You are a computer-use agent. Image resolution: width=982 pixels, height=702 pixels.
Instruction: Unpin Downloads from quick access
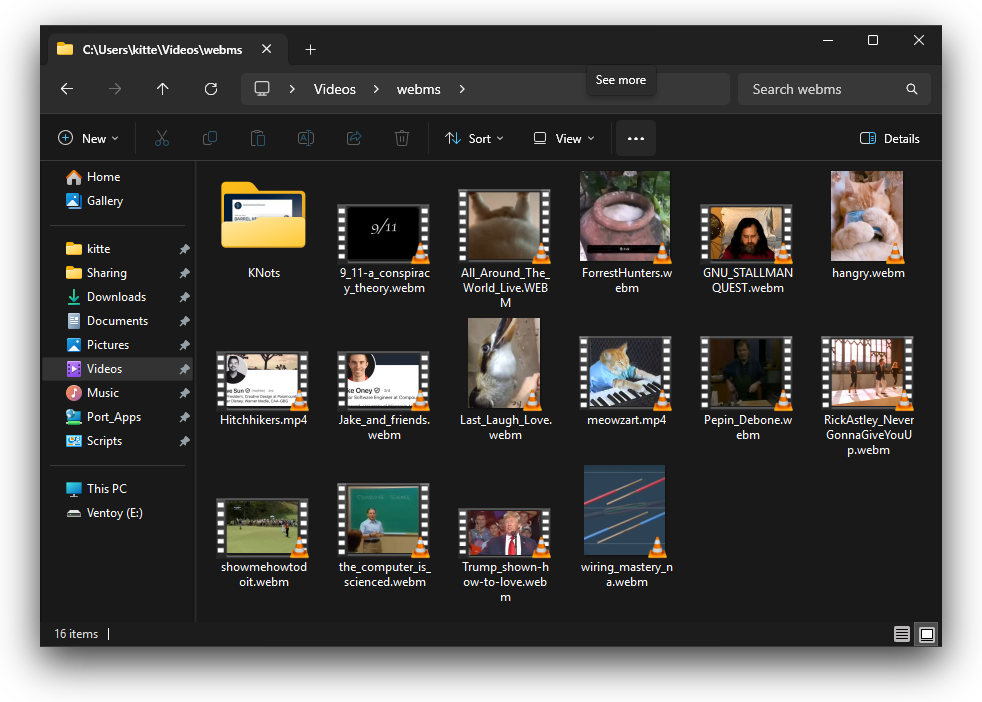coord(184,297)
